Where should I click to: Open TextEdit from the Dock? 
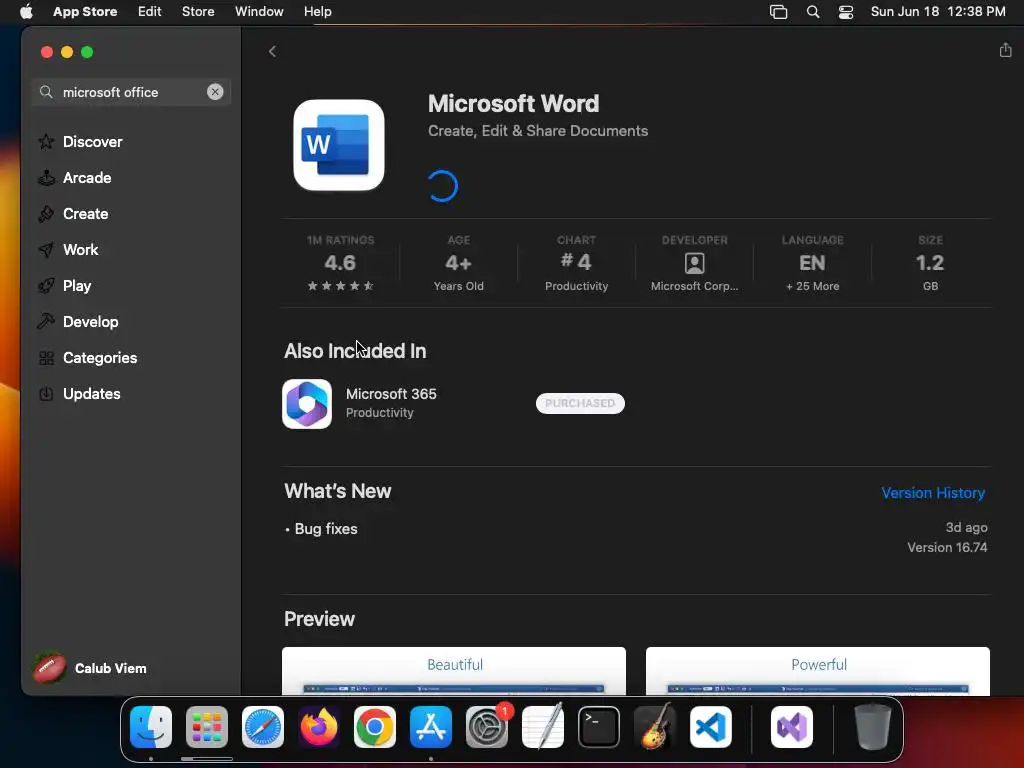coord(543,727)
